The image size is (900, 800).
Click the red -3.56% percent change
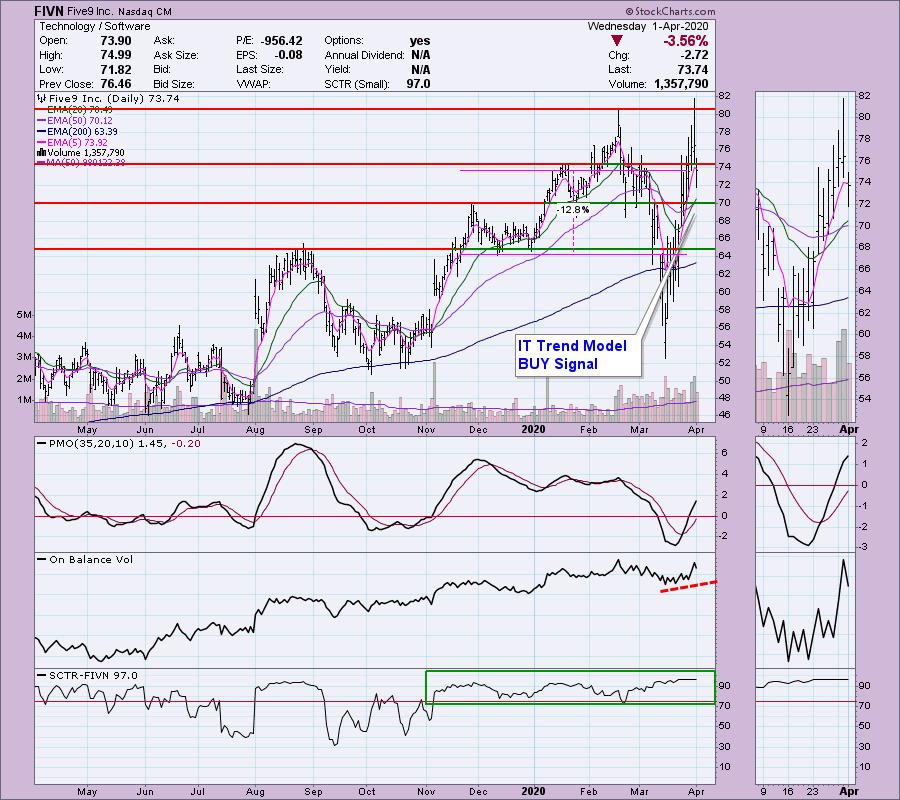pos(685,41)
